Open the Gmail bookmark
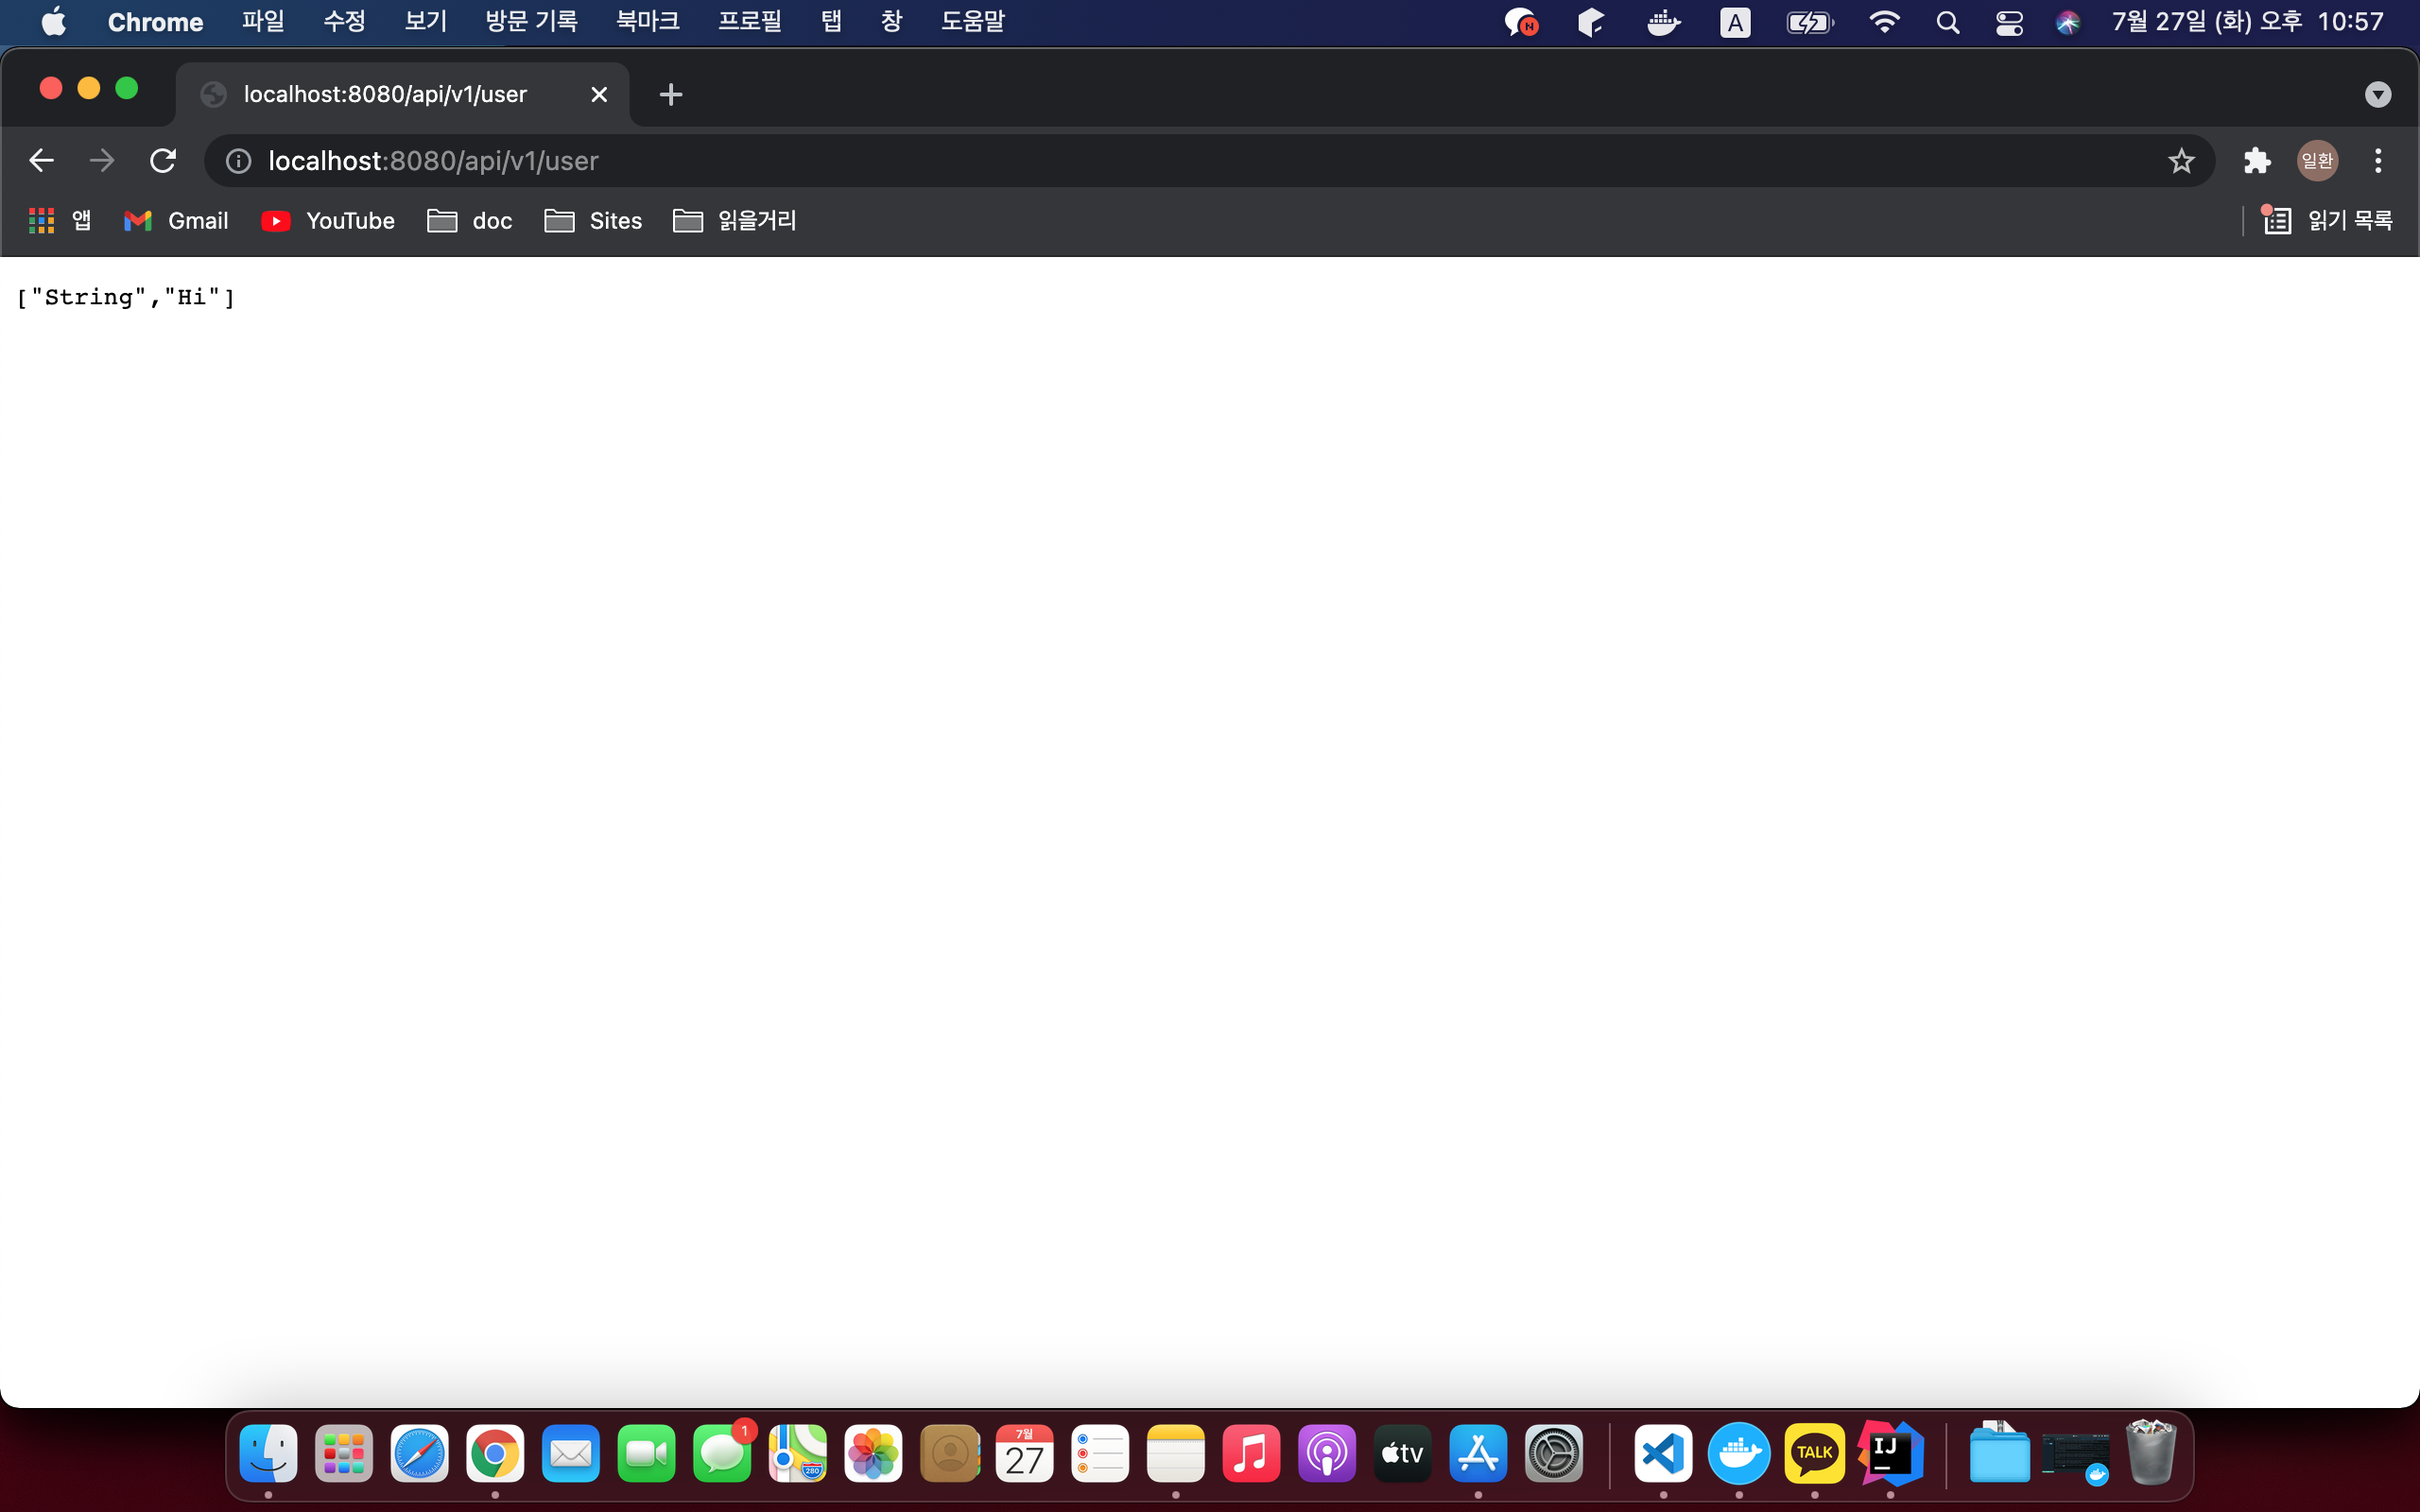The width and height of the screenshot is (2420, 1512). pyautogui.click(x=176, y=221)
